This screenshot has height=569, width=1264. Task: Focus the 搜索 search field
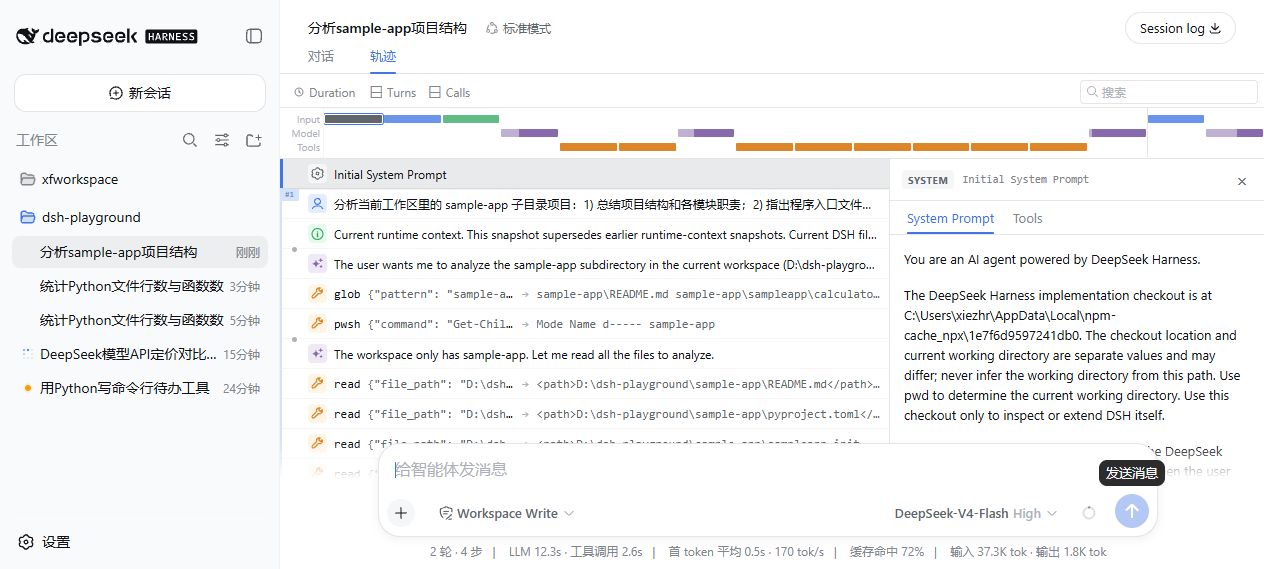coord(1169,92)
